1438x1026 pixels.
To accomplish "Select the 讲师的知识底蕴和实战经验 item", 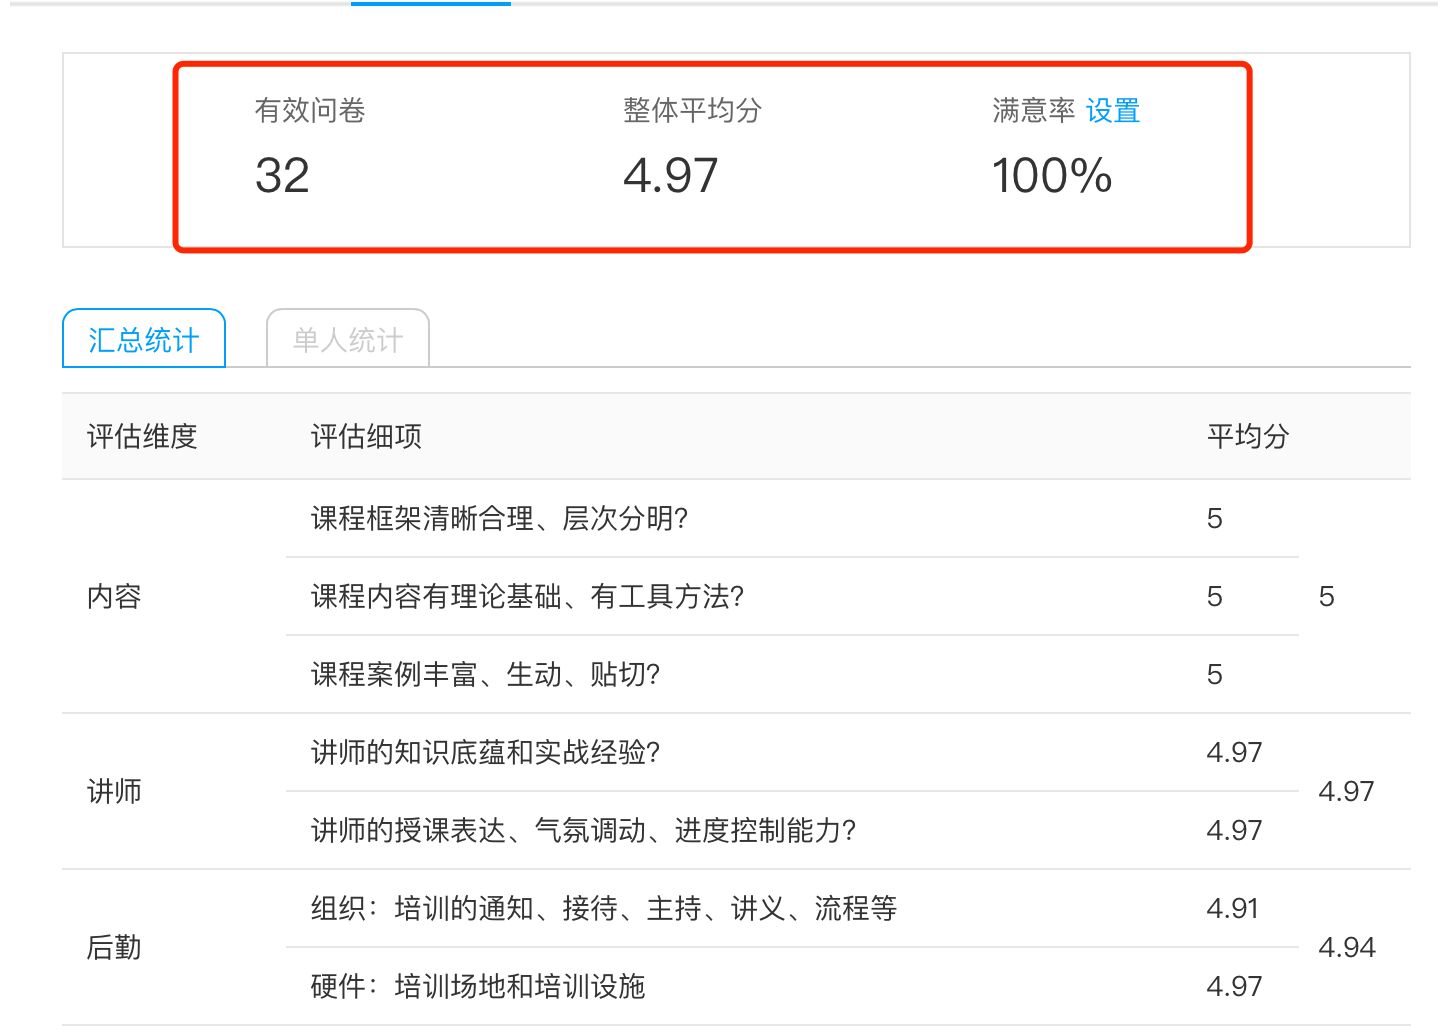I will [485, 753].
